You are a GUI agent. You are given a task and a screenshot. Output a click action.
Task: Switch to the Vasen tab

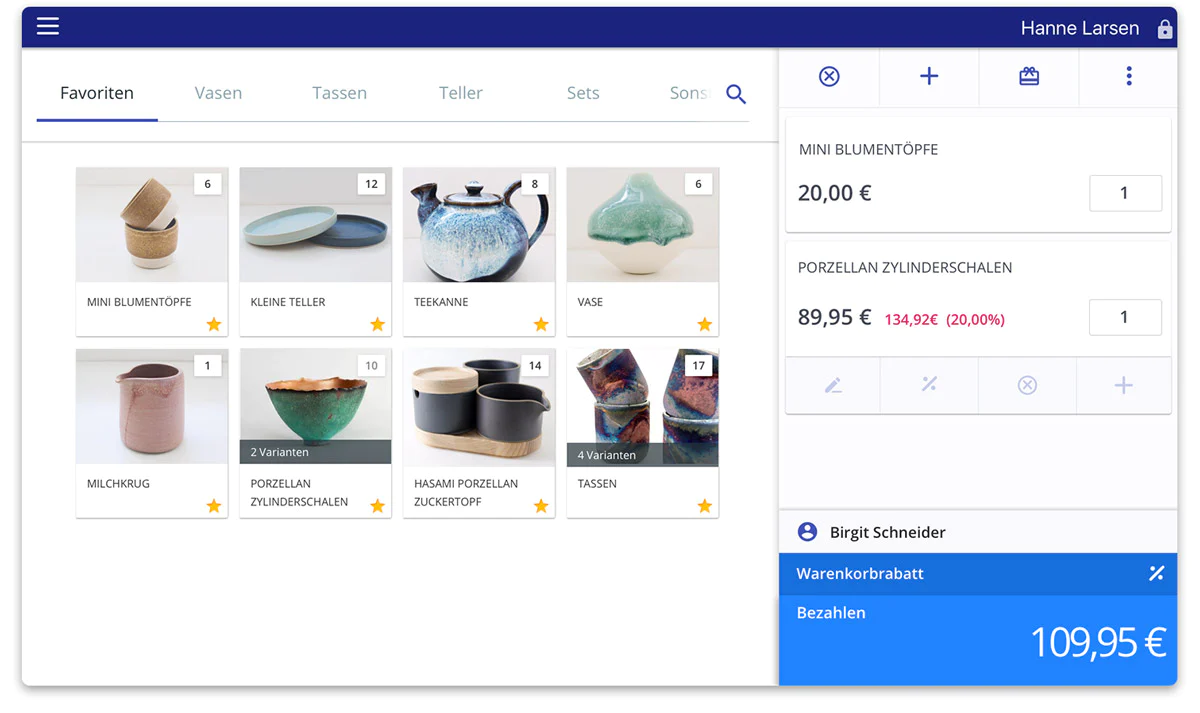coord(218,93)
